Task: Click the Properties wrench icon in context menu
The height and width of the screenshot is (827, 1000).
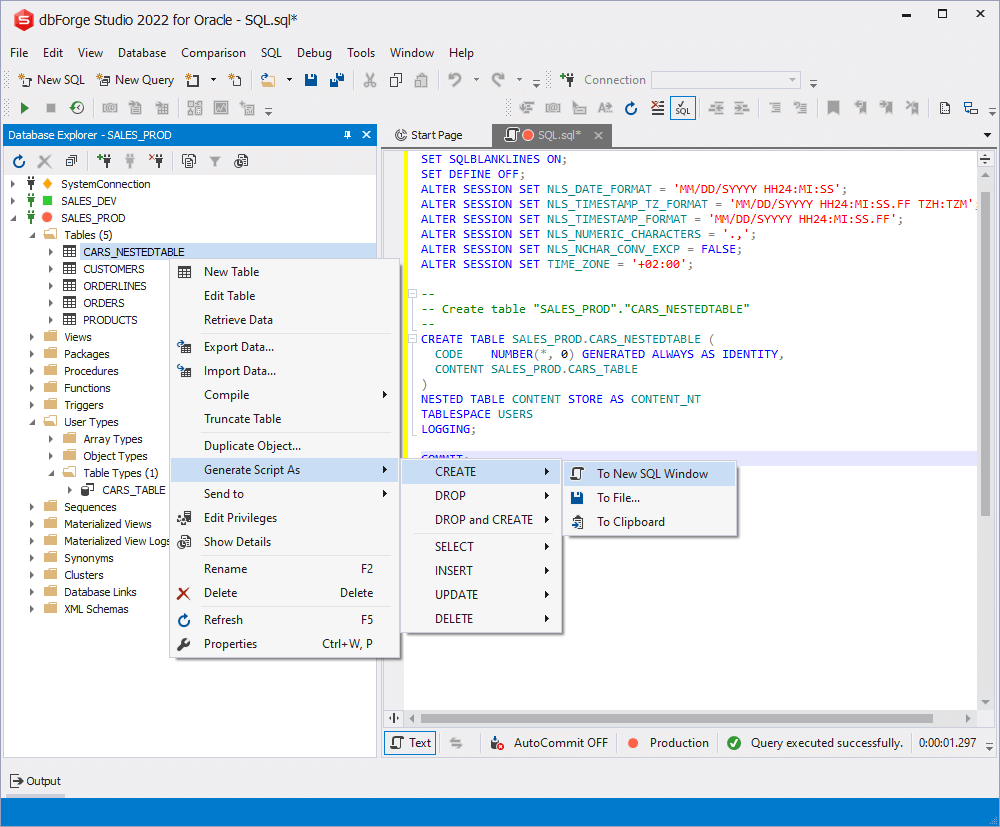Action: click(184, 644)
